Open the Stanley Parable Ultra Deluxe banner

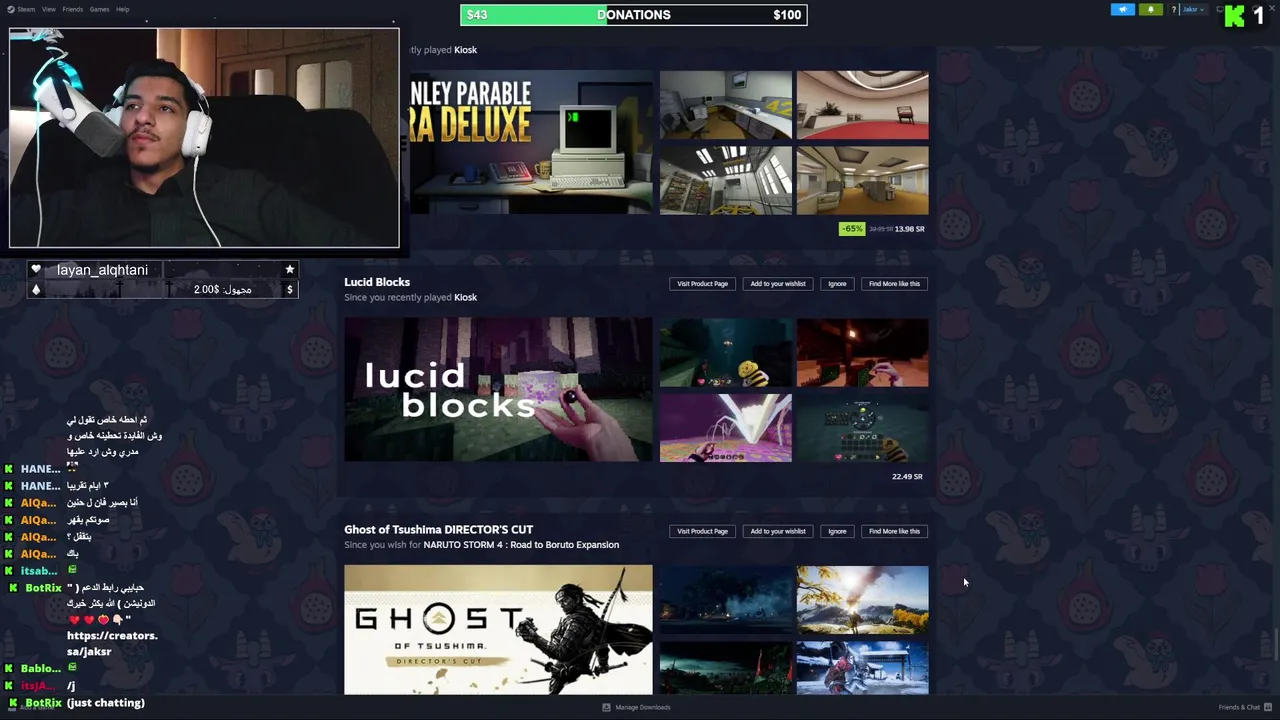pos(530,142)
